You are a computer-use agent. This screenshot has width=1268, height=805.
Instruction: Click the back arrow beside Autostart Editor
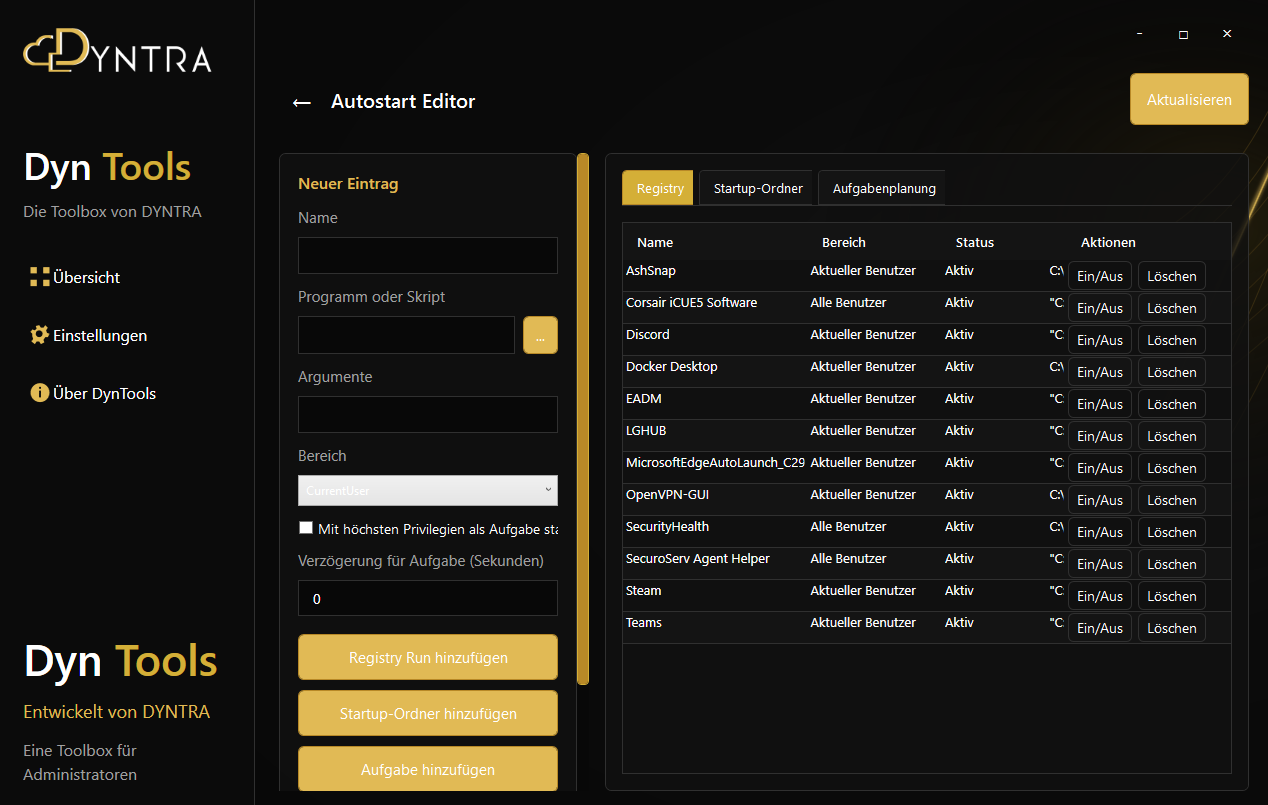[x=302, y=102]
